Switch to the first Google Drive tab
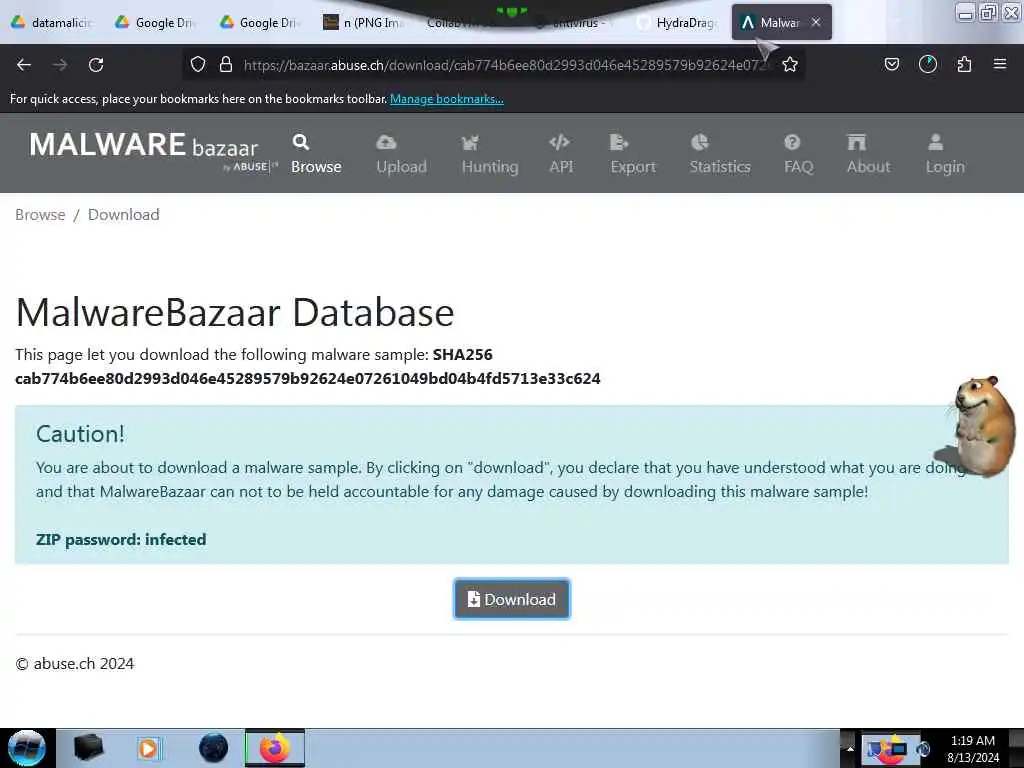The width and height of the screenshot is (1024, 768). pos(155,22)
